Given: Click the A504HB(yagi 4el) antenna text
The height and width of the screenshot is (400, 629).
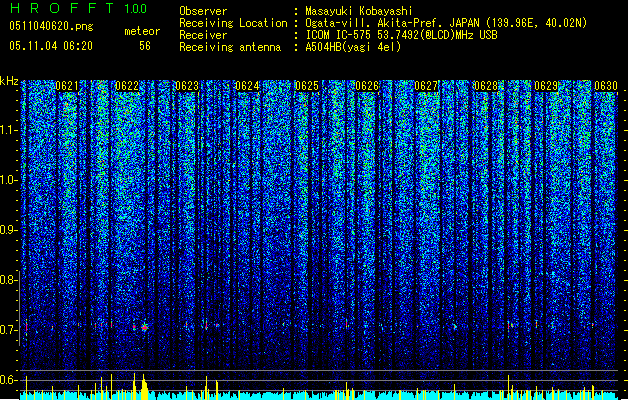Looking at the screenshot, I should click(x=353, y=47).
